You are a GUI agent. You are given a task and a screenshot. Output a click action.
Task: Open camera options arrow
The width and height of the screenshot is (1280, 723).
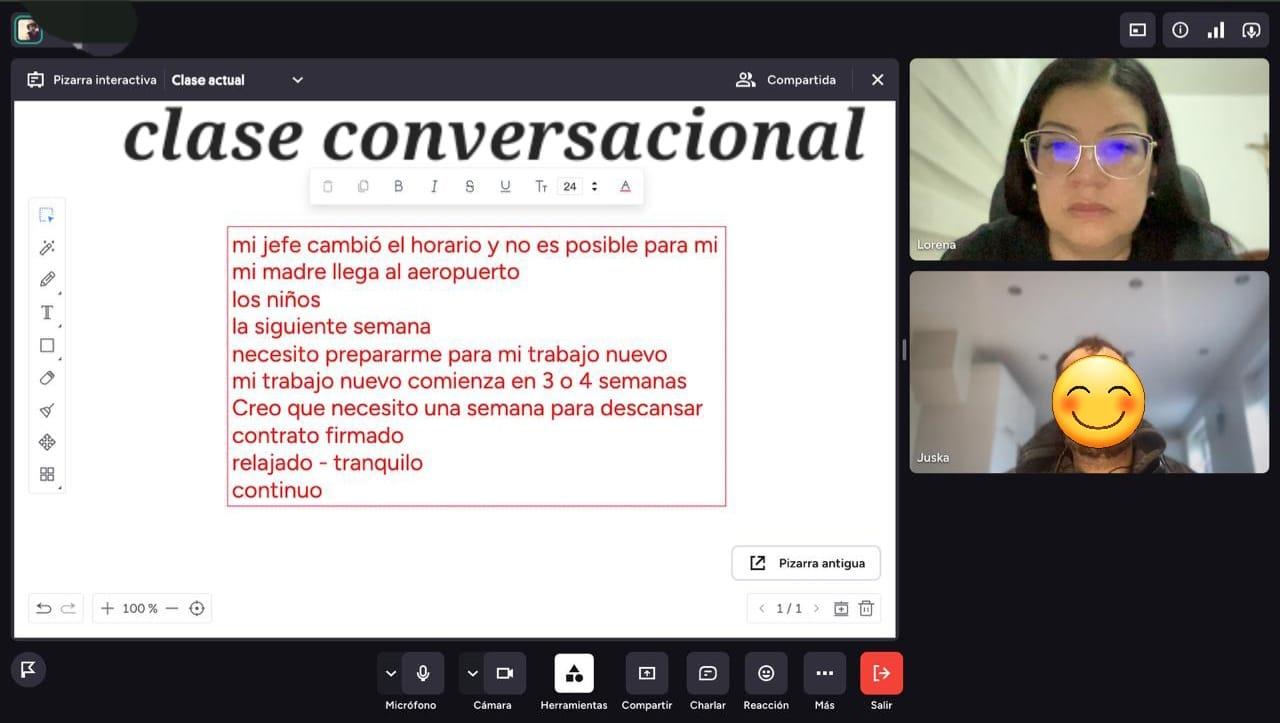point(472,673)
